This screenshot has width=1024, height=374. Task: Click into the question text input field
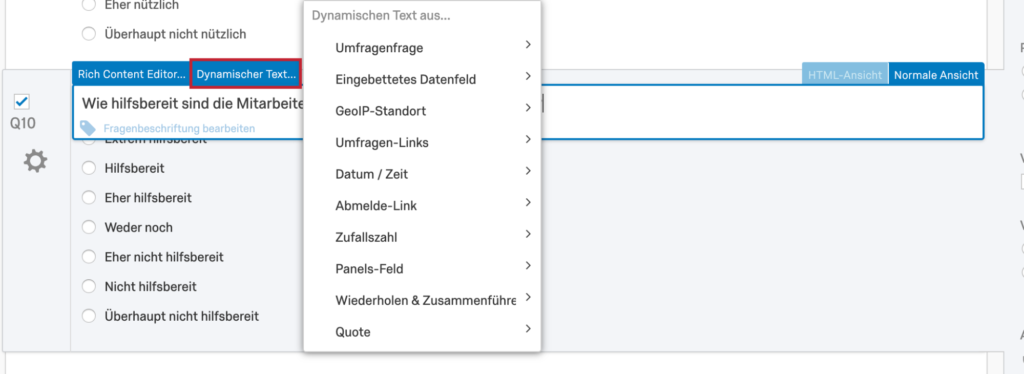pyautogui.click(x=528, y=103)
